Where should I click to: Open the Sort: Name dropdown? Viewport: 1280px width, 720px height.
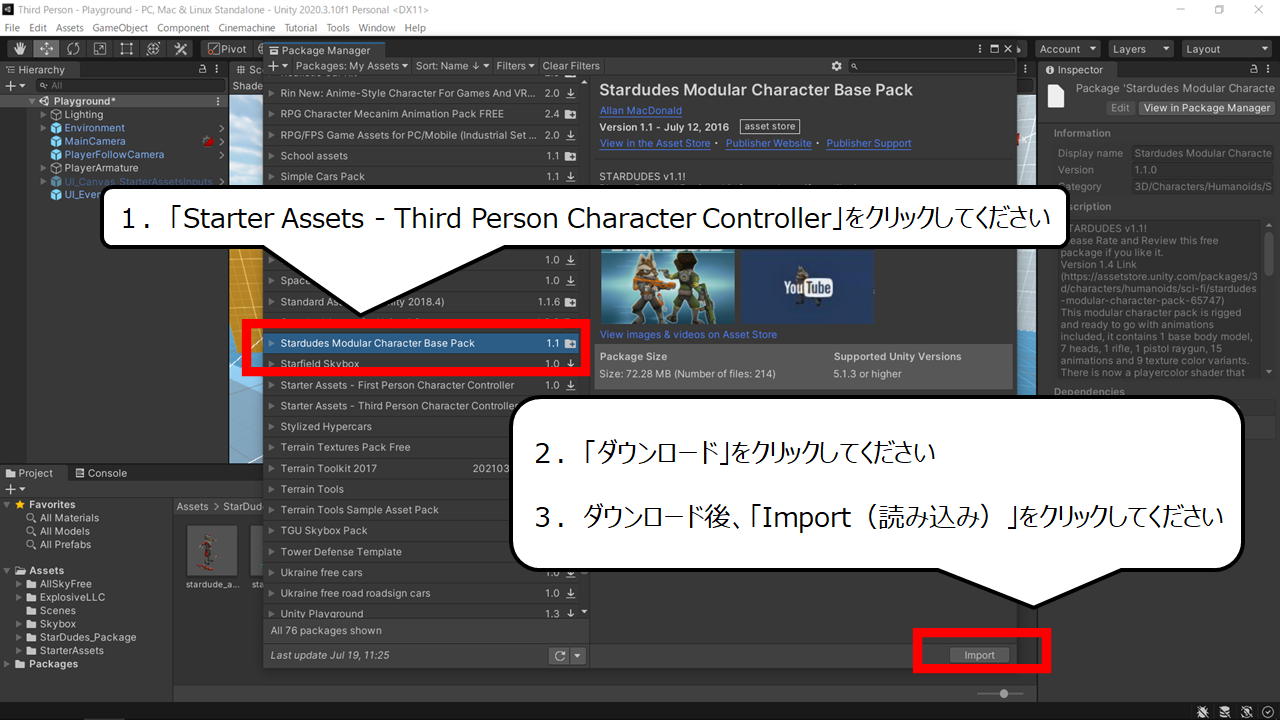pyautogui.click(x=453, y=66)
